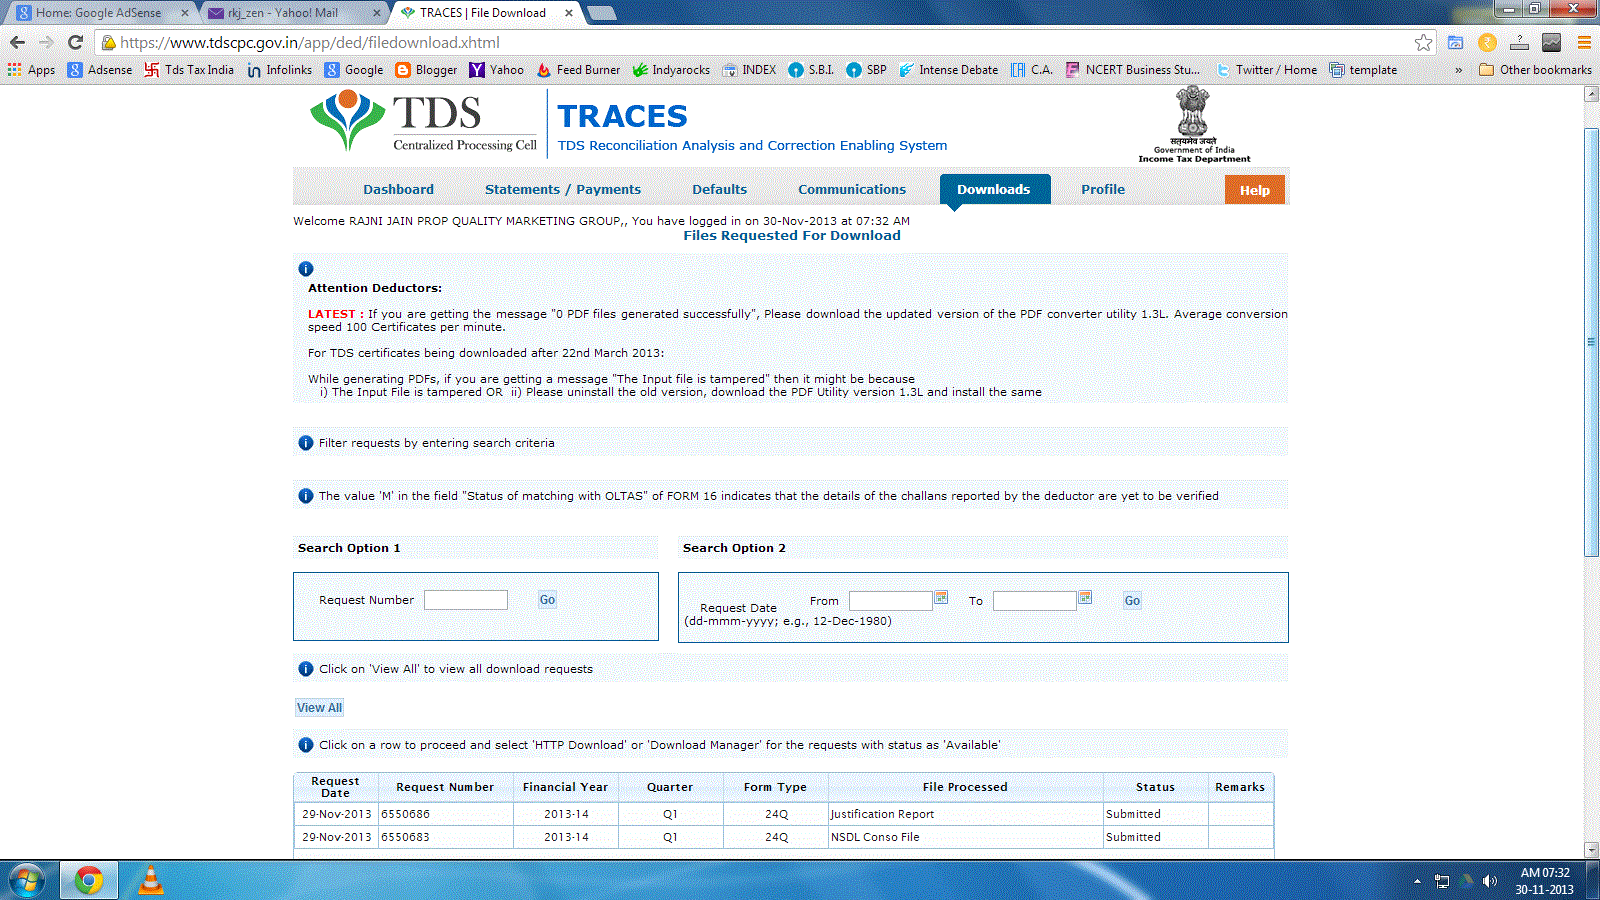This screenshot has width=1600, height=900.
Task: Open the Yahoo bookmark
Action: coord(496,70)
